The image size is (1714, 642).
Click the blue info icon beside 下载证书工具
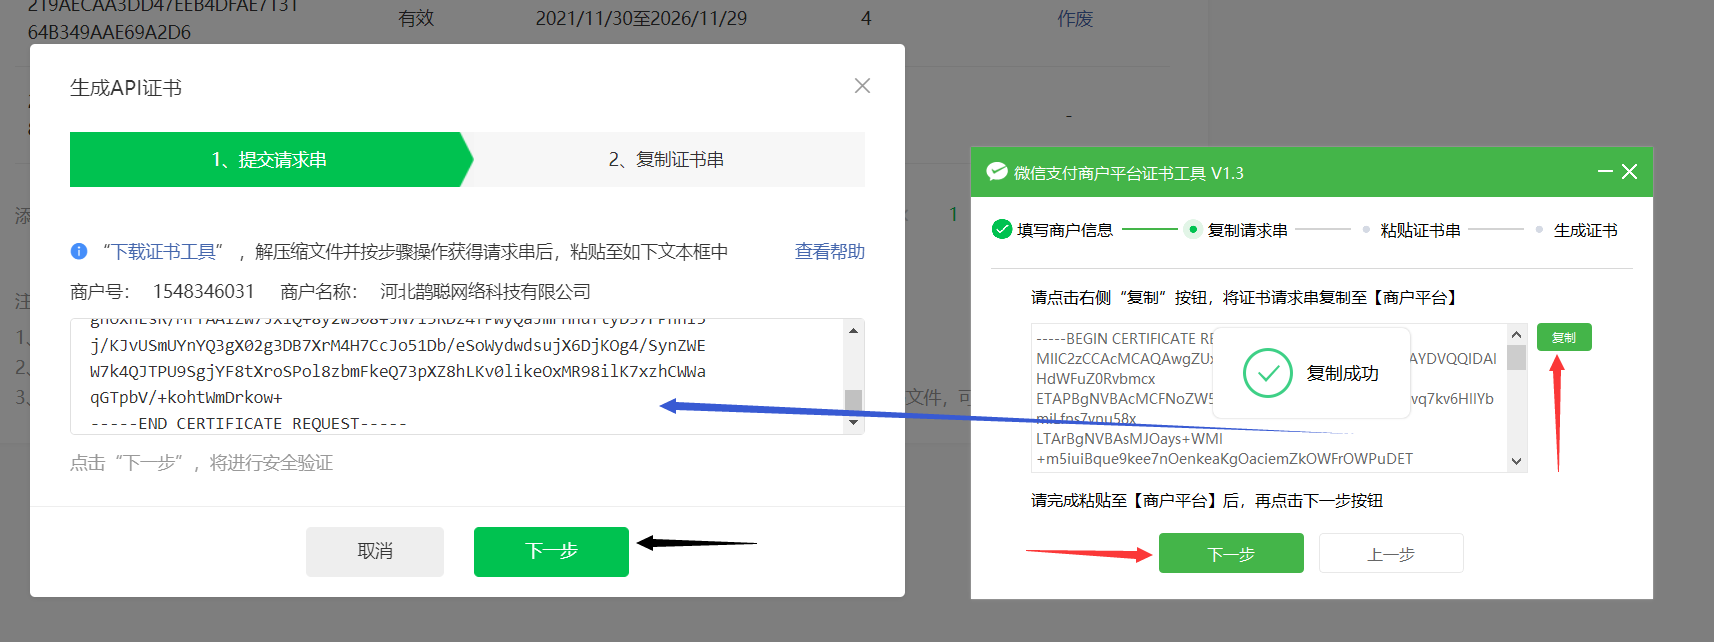click(x=79, y=251)
